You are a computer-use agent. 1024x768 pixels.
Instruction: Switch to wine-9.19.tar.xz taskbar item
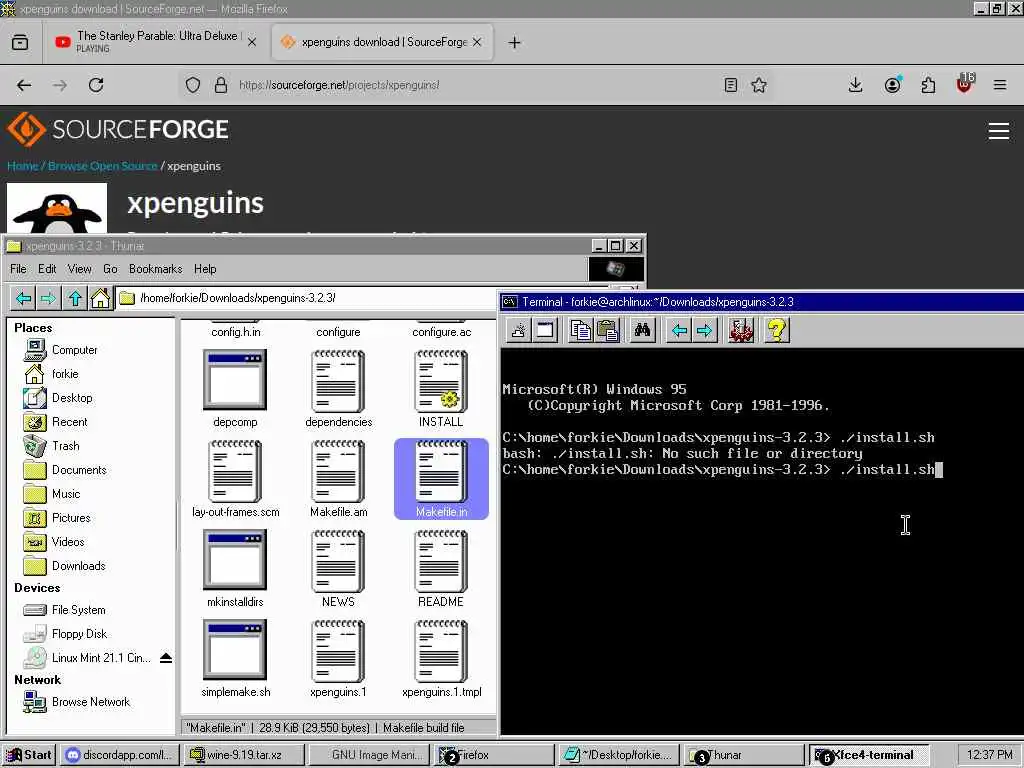(244, 755)
